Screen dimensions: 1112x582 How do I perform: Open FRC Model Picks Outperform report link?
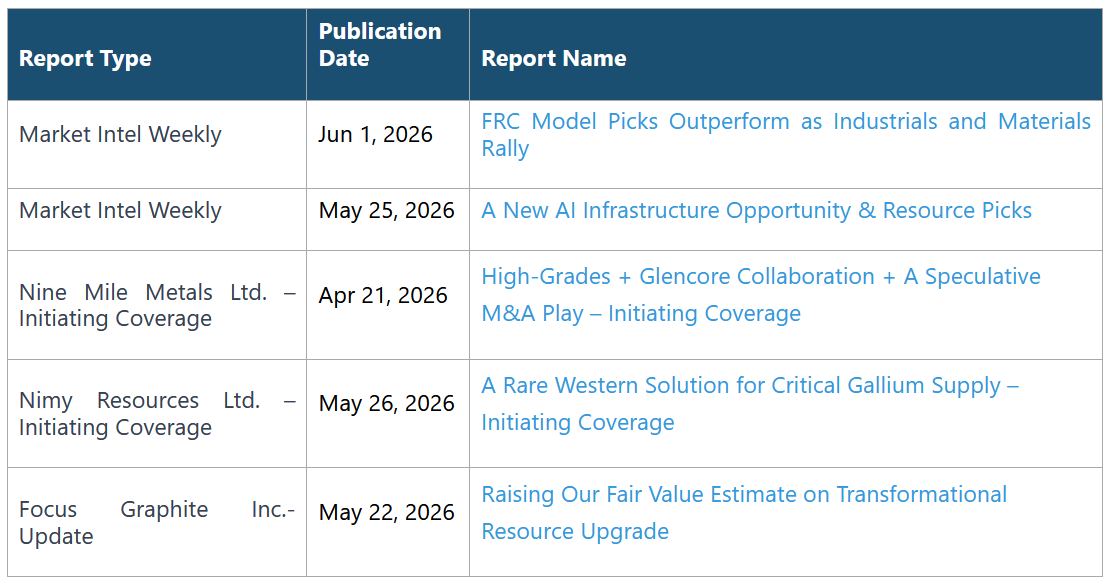[x=786, y=135]
